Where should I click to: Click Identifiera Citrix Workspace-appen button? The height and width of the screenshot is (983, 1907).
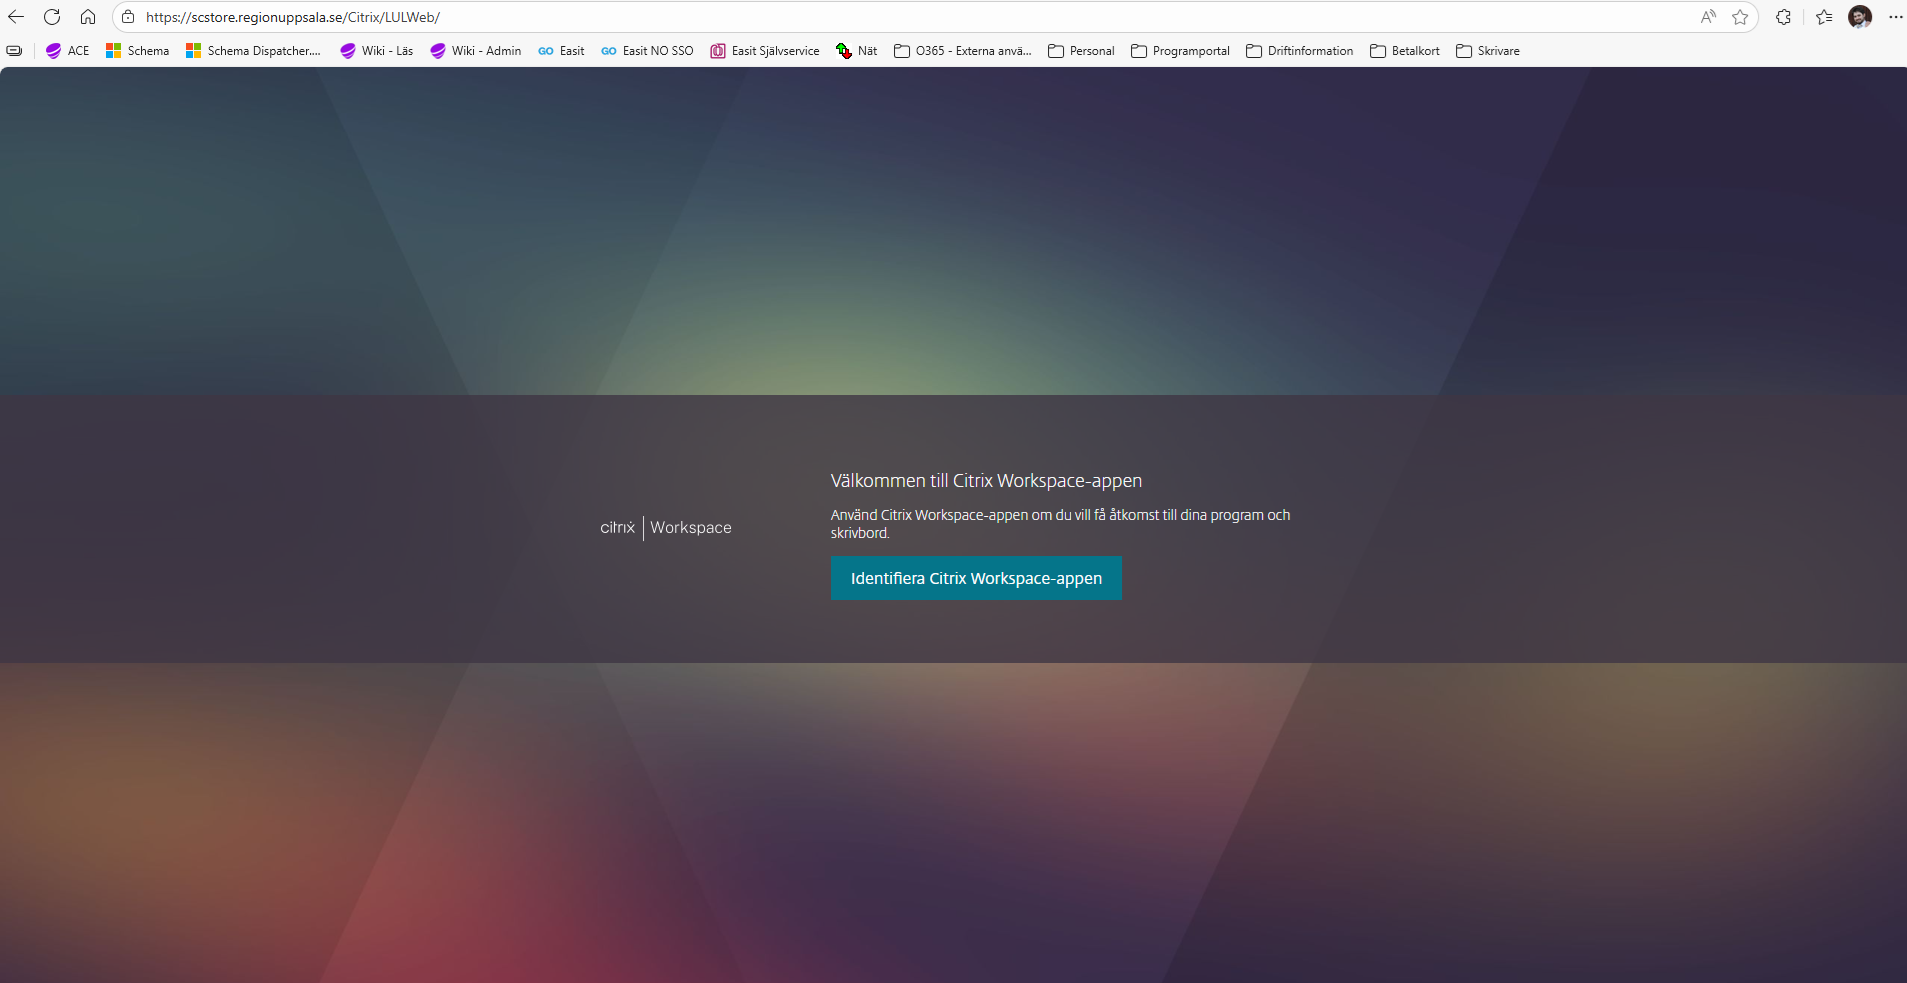(976, 578)
